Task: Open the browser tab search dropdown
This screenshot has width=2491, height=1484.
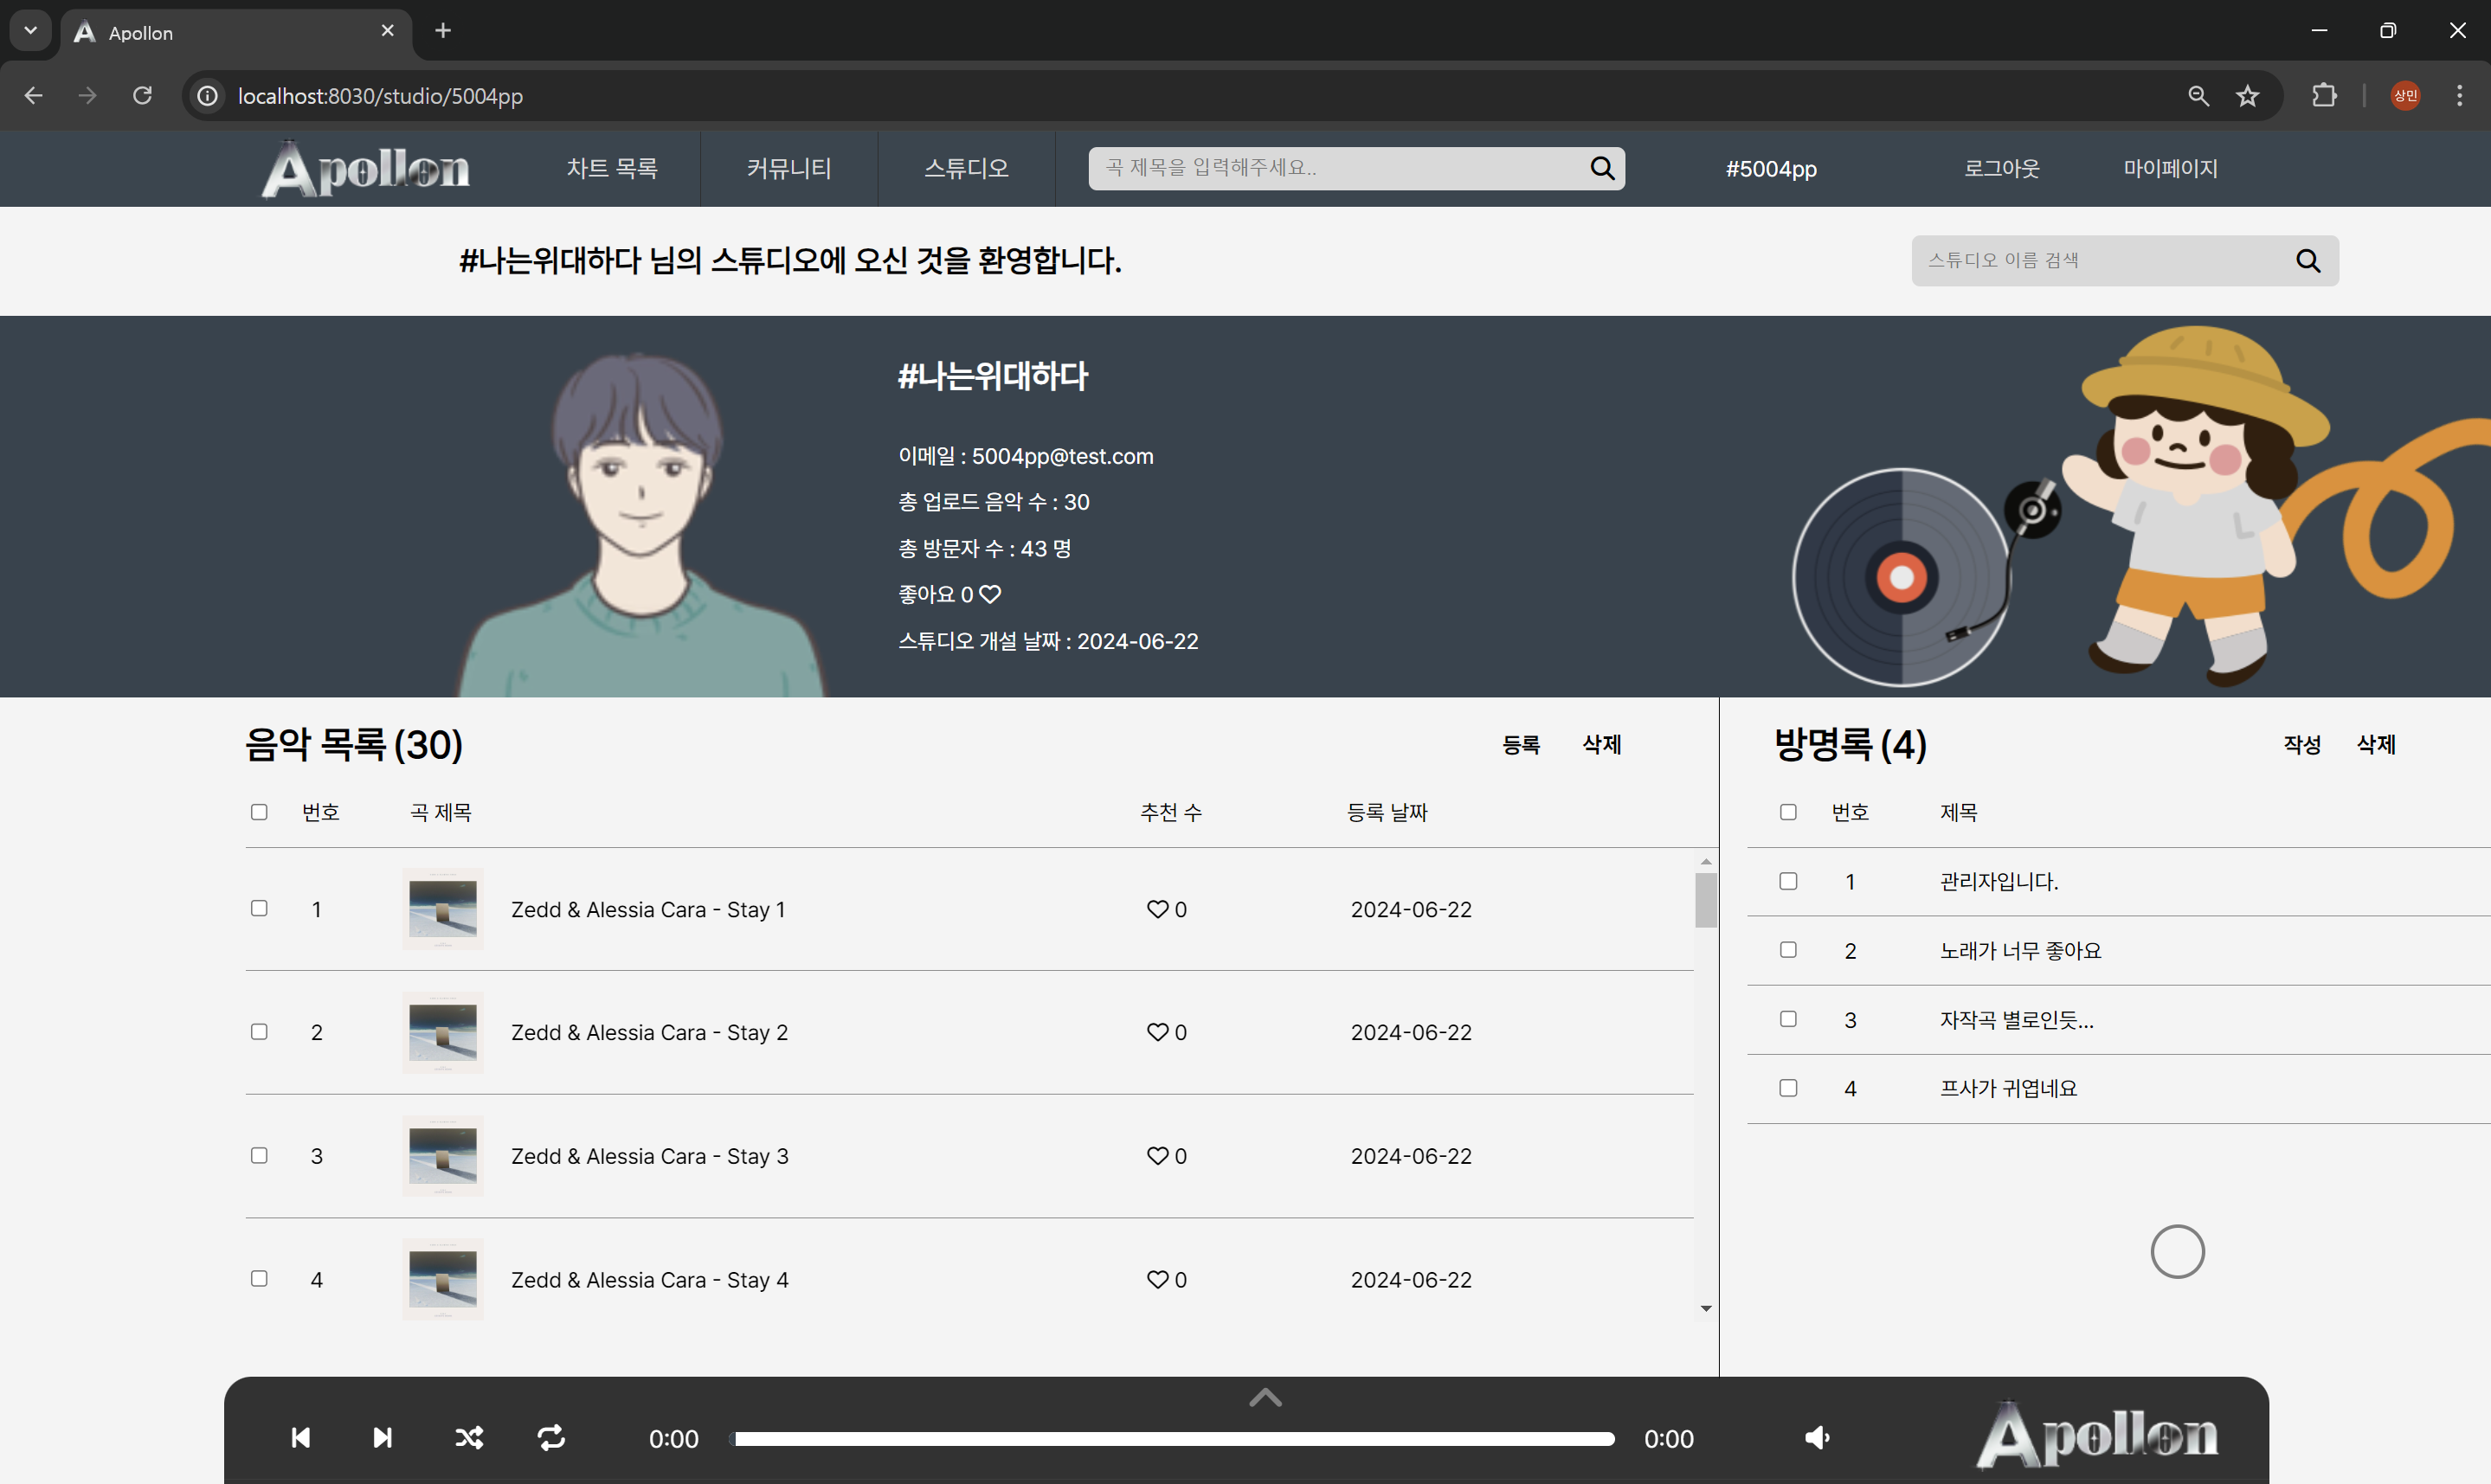Action: (30, 31)
